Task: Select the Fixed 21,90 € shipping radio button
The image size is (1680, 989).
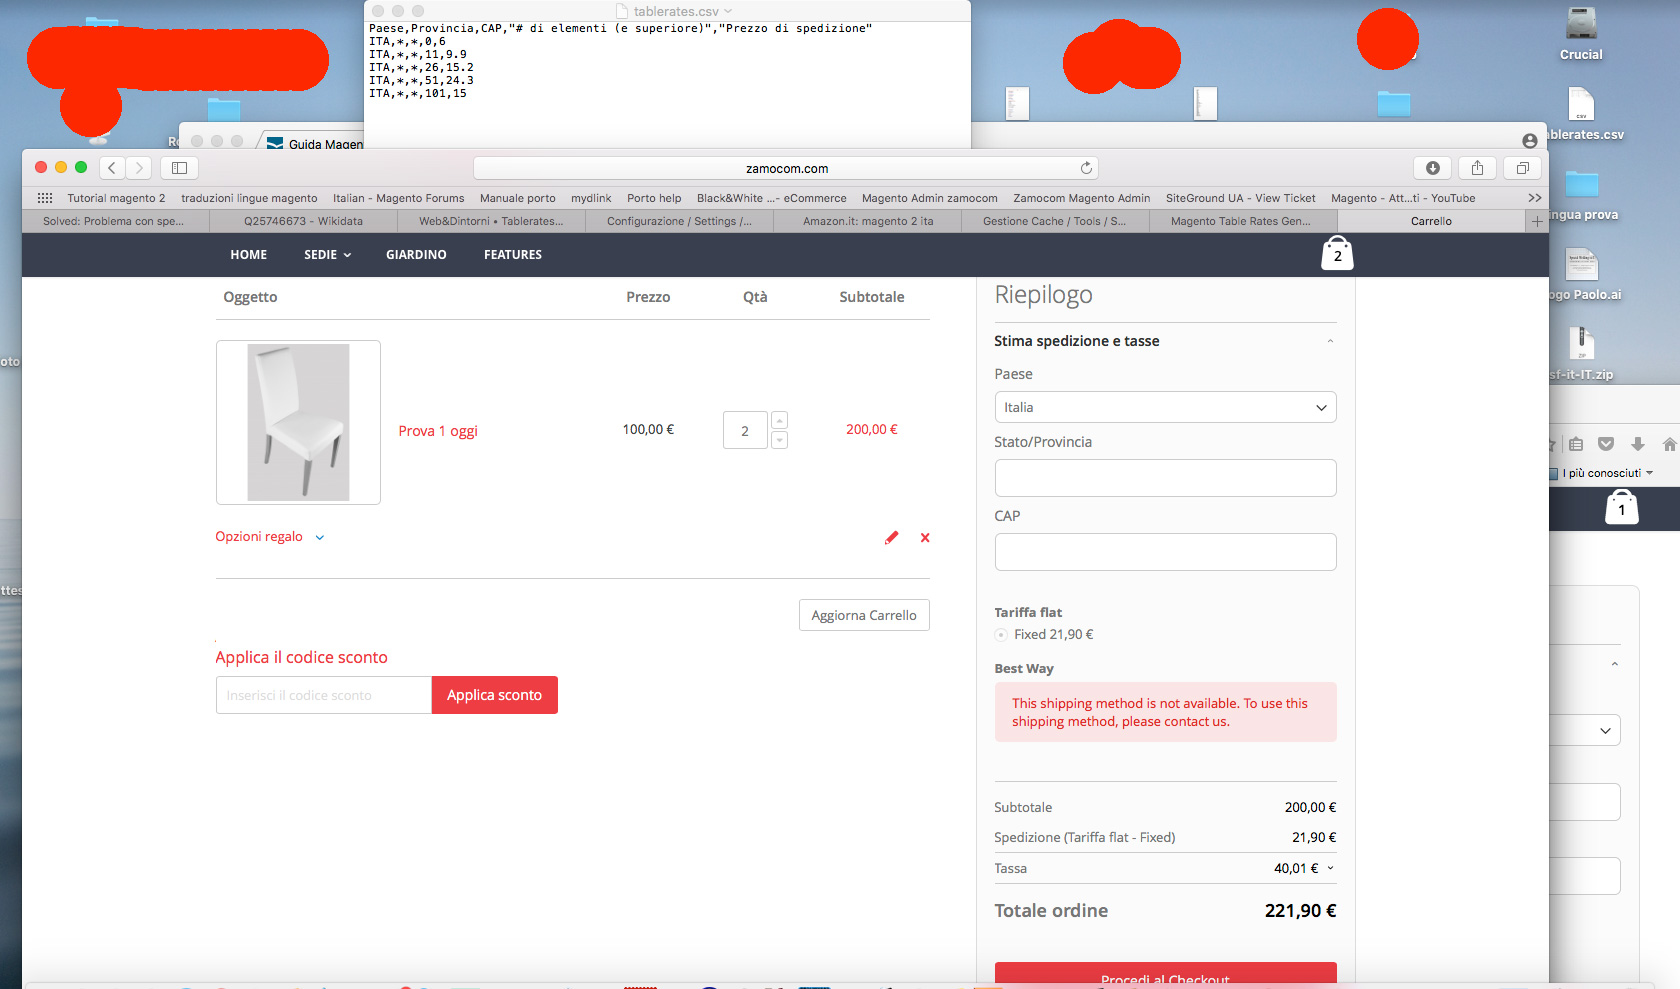Action: [x=1000, y=634]
